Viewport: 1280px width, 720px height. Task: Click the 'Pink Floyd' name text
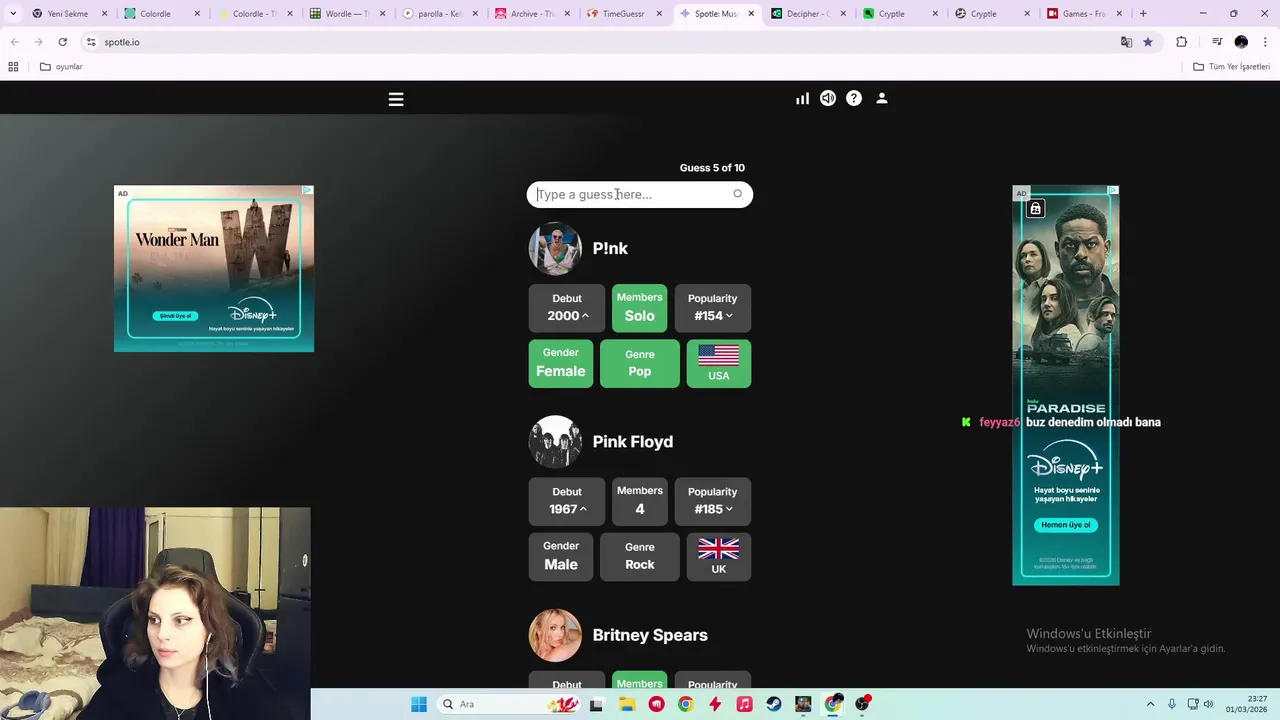pos(633,441)
